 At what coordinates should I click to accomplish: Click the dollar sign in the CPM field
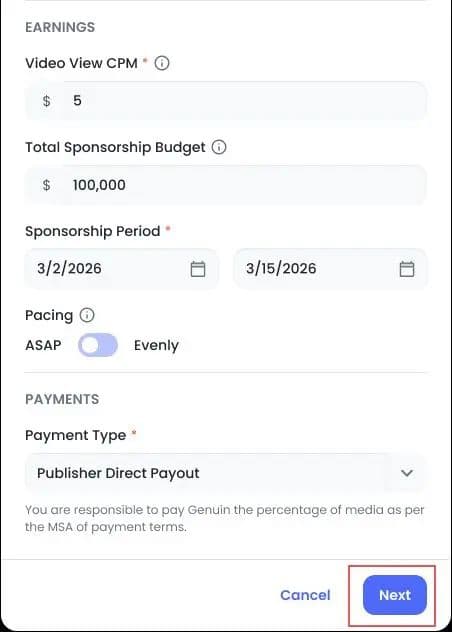click(46, 100)
